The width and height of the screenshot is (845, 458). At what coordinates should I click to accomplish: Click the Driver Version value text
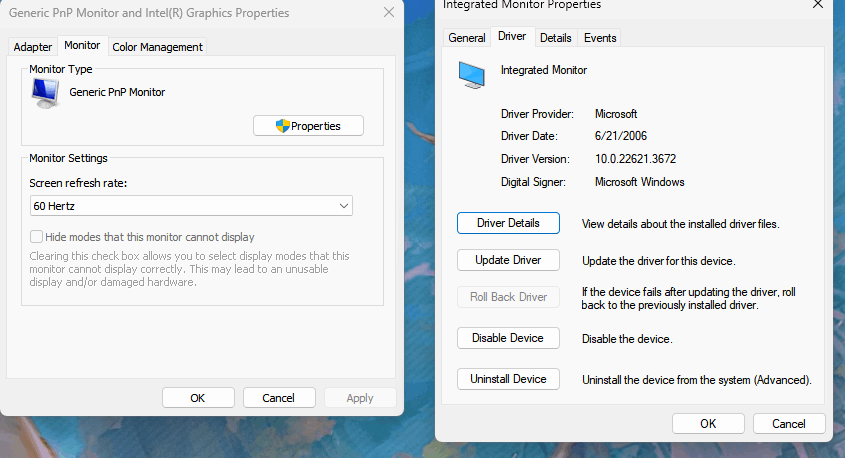point(635,159)
